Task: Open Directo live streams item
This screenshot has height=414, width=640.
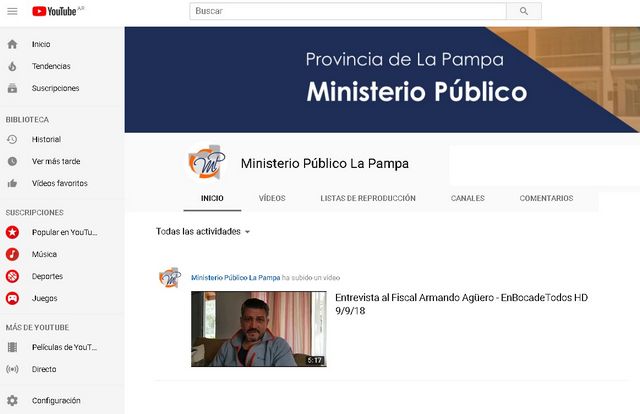Action: click(44, 369)
